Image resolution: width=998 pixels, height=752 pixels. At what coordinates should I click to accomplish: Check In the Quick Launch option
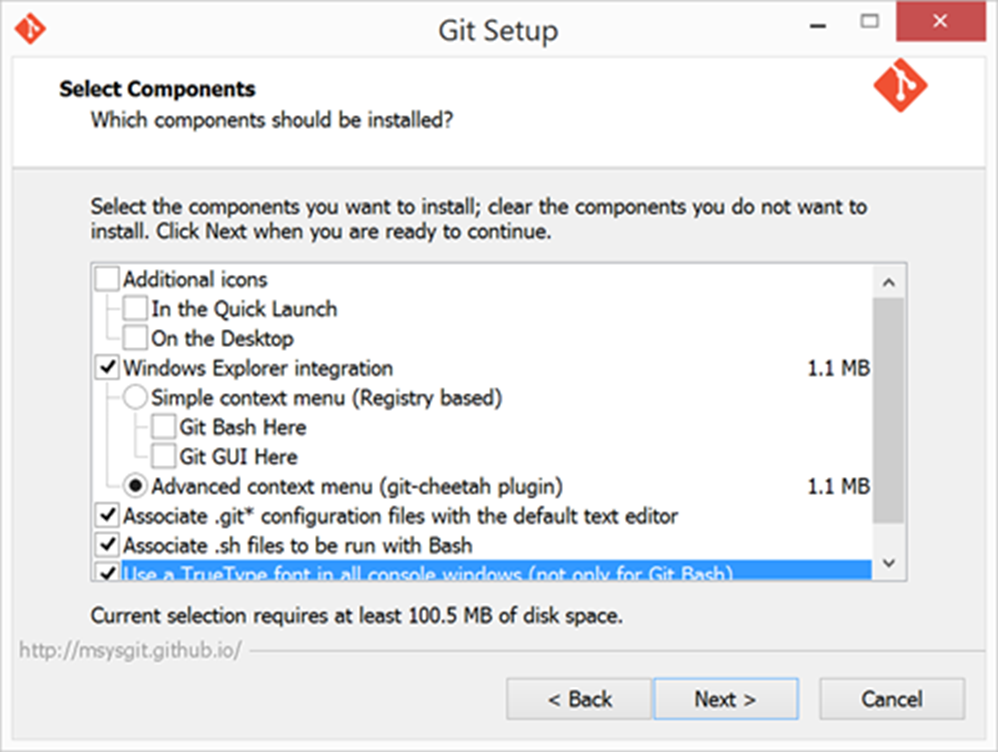(x=136, y=308)
